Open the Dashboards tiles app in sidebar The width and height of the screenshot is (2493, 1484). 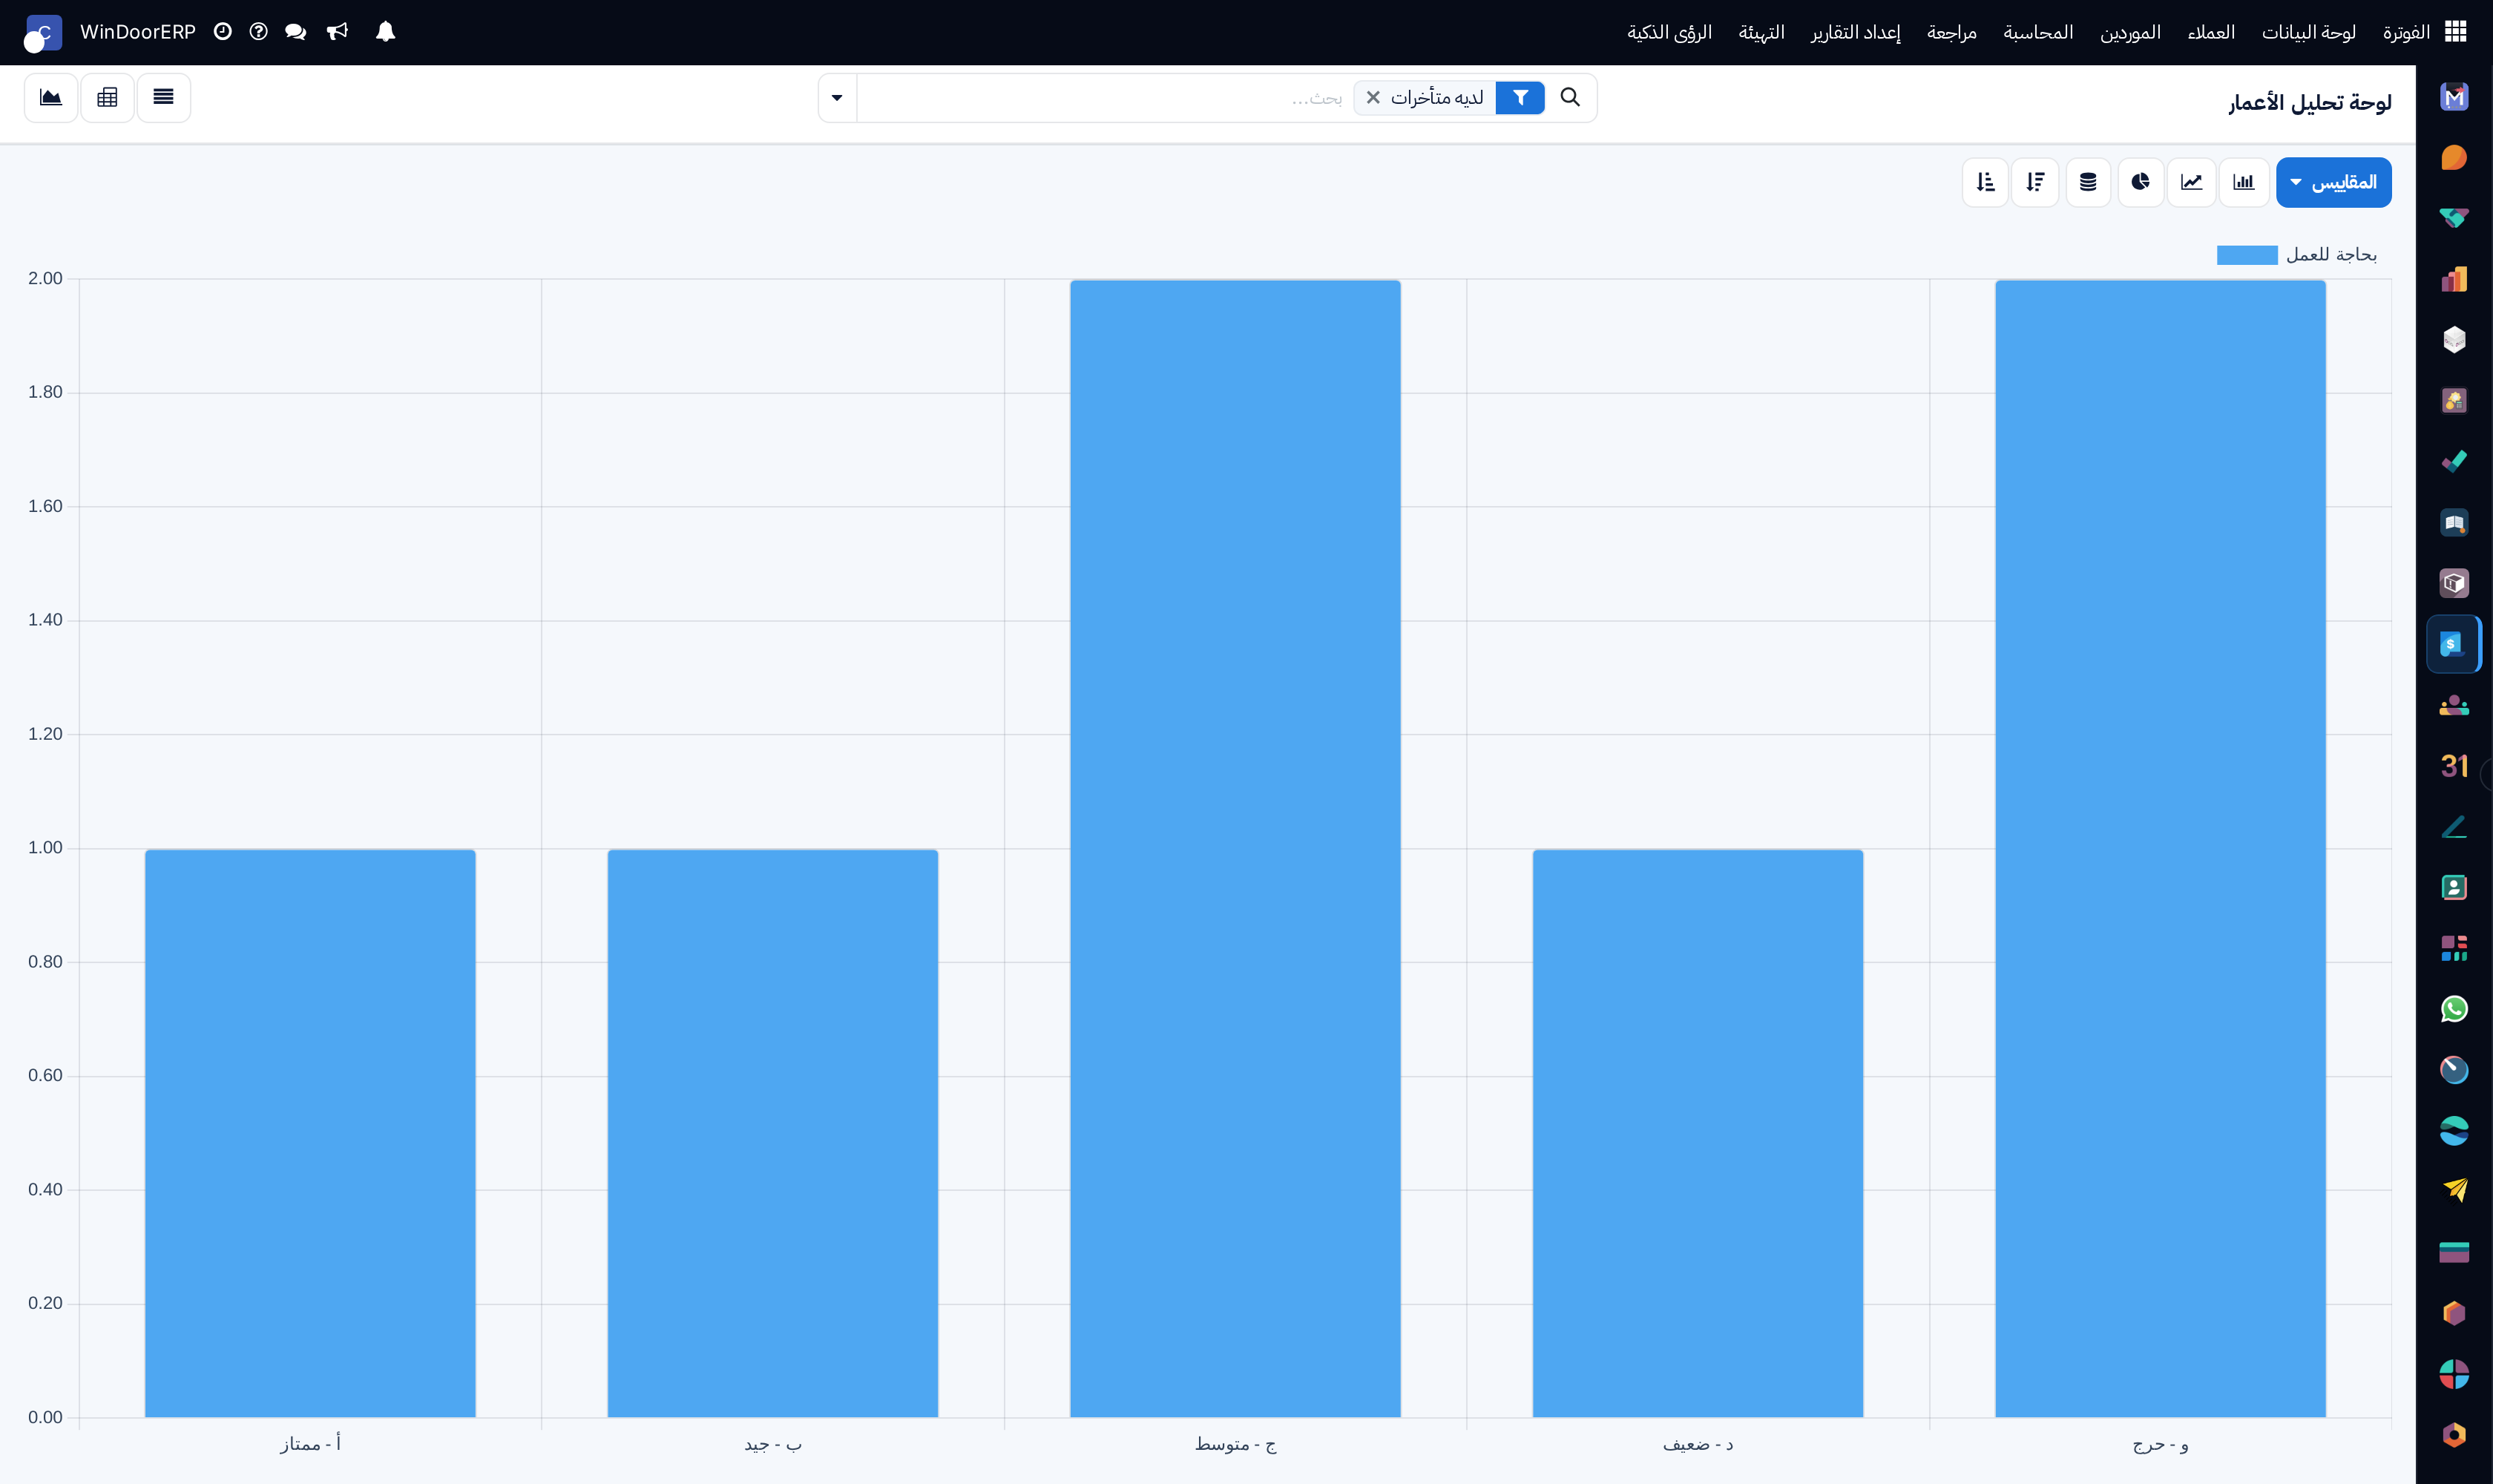pos(2454,948)
